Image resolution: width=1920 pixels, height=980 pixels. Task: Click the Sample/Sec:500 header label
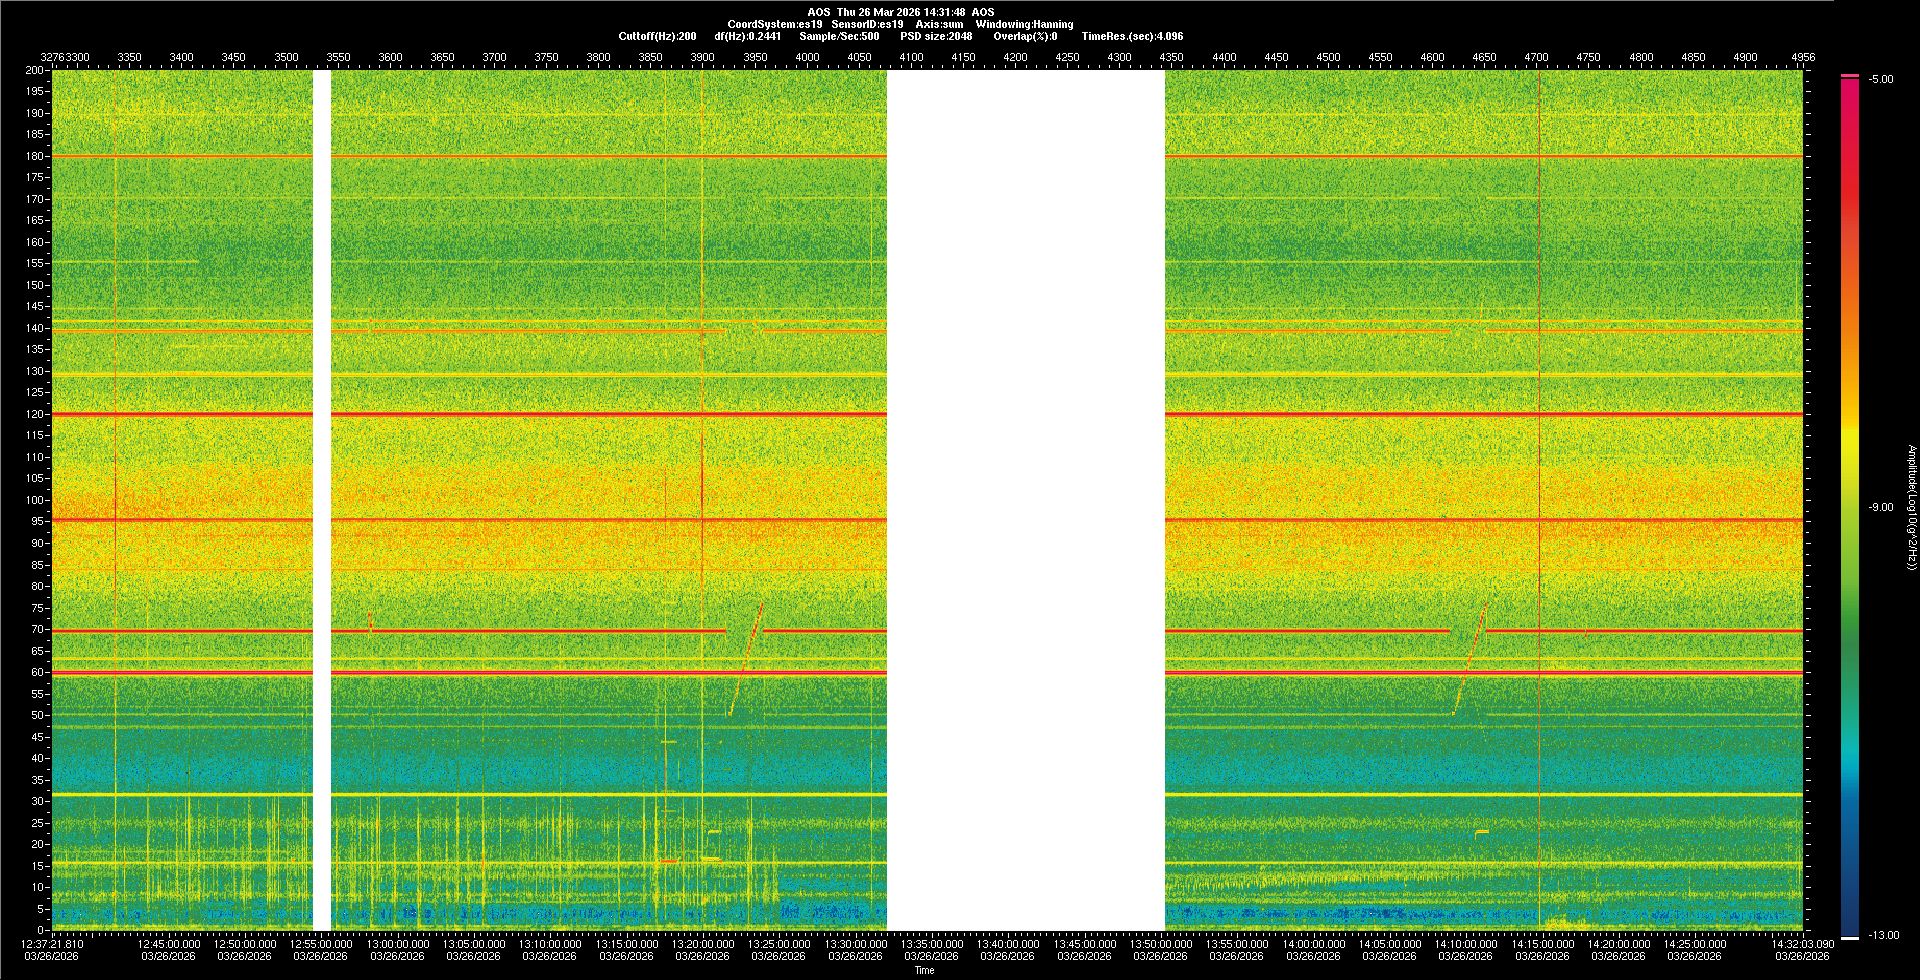(839, 36)
